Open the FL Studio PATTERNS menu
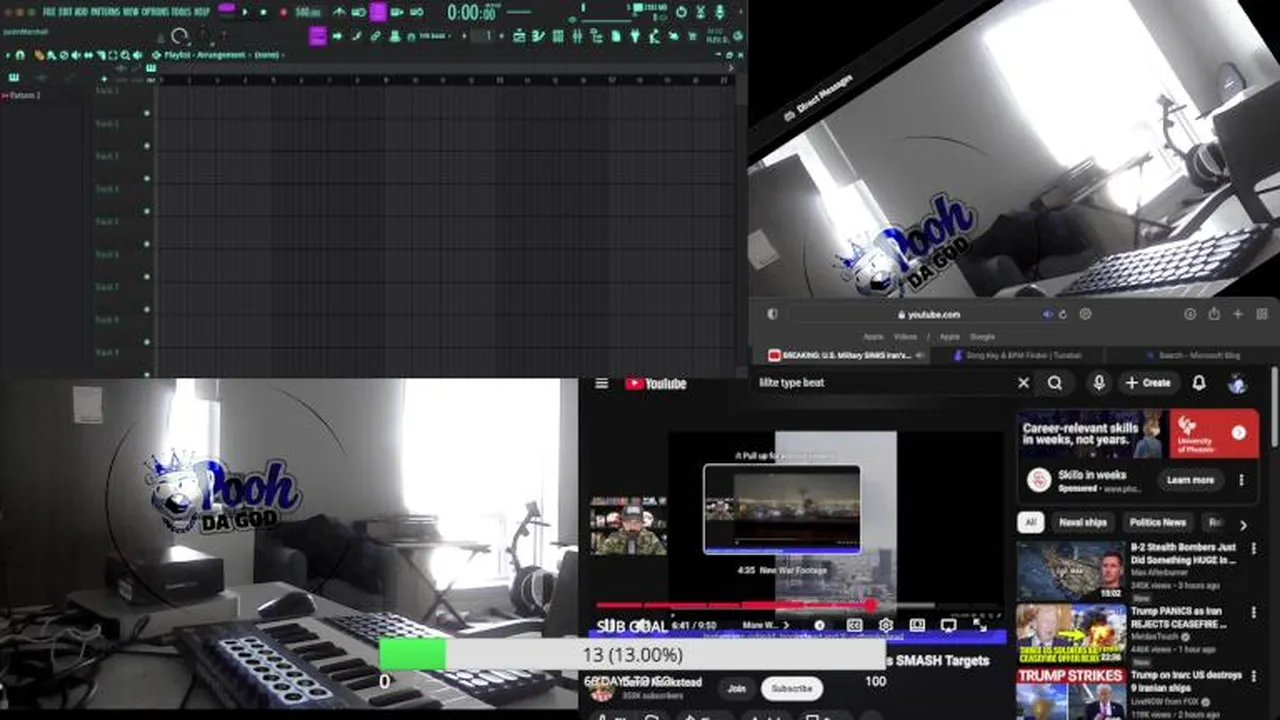 pyautogui.click(x=105, y=11)
